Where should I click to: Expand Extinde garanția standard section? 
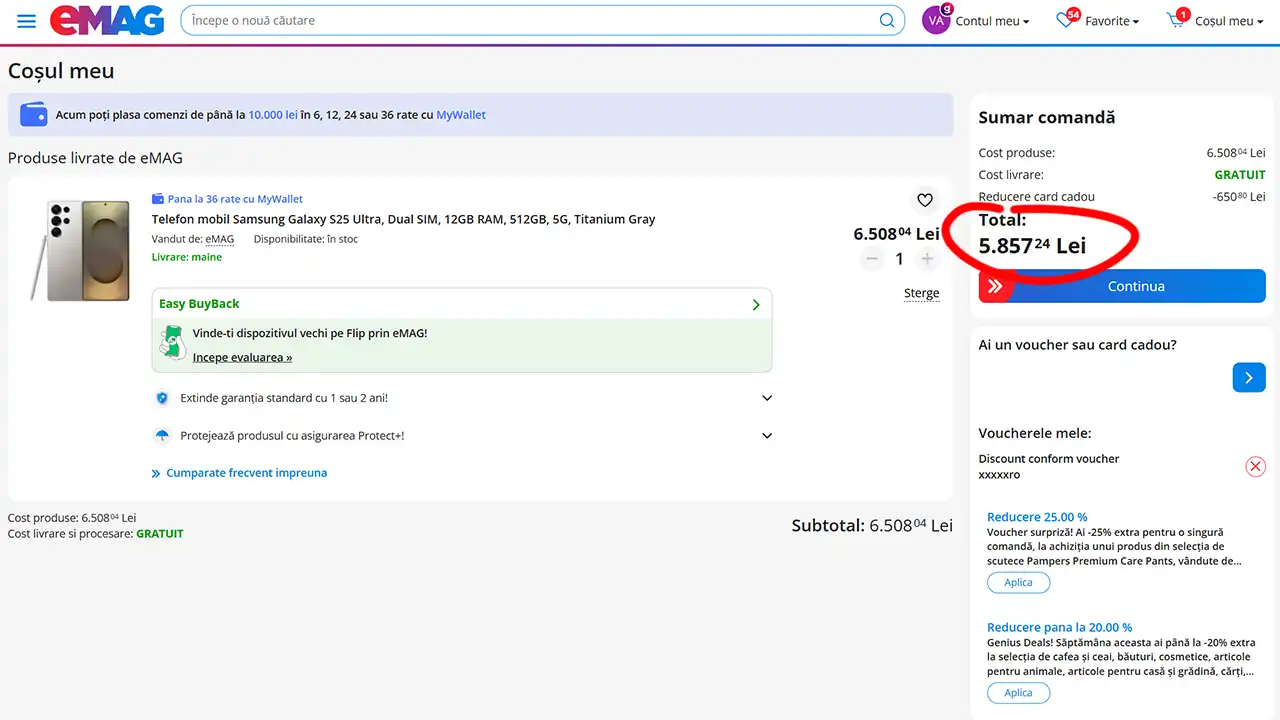click(767, 398)
